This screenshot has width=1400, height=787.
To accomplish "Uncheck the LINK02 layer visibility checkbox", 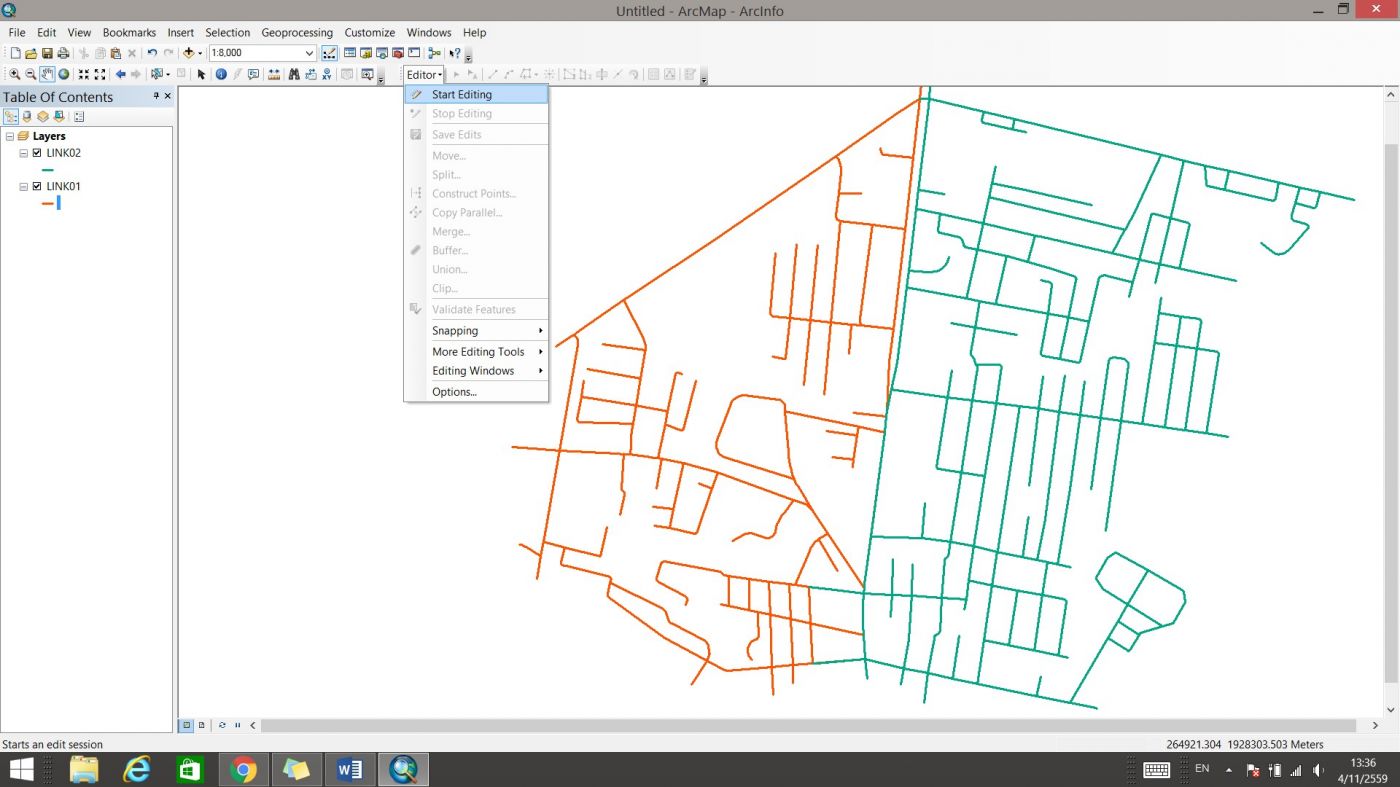I will (x=37, y=153).
